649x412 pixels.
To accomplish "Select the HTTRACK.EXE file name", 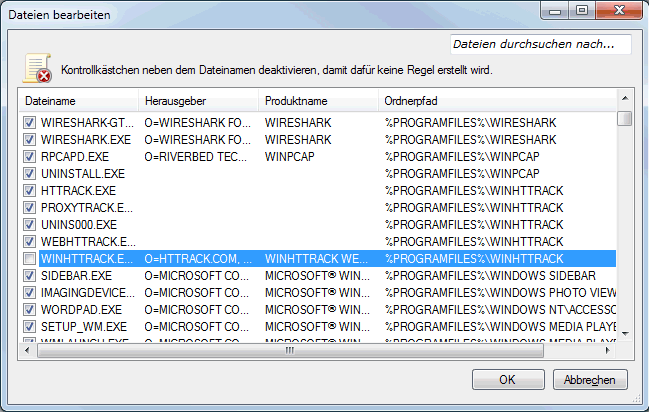I will [78, 190].
